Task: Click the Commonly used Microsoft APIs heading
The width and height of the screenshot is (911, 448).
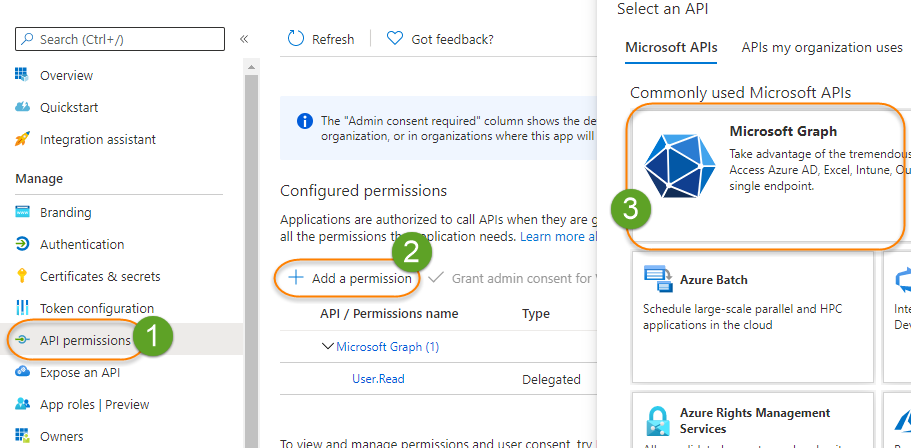Action: point(740,93)
